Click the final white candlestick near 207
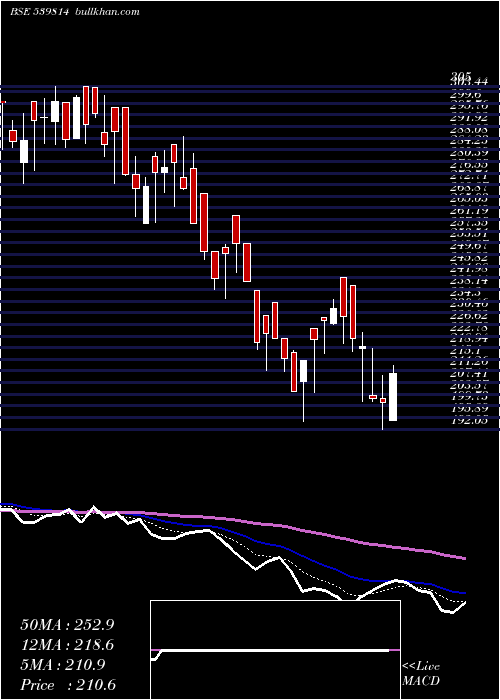 pos(393,397)
